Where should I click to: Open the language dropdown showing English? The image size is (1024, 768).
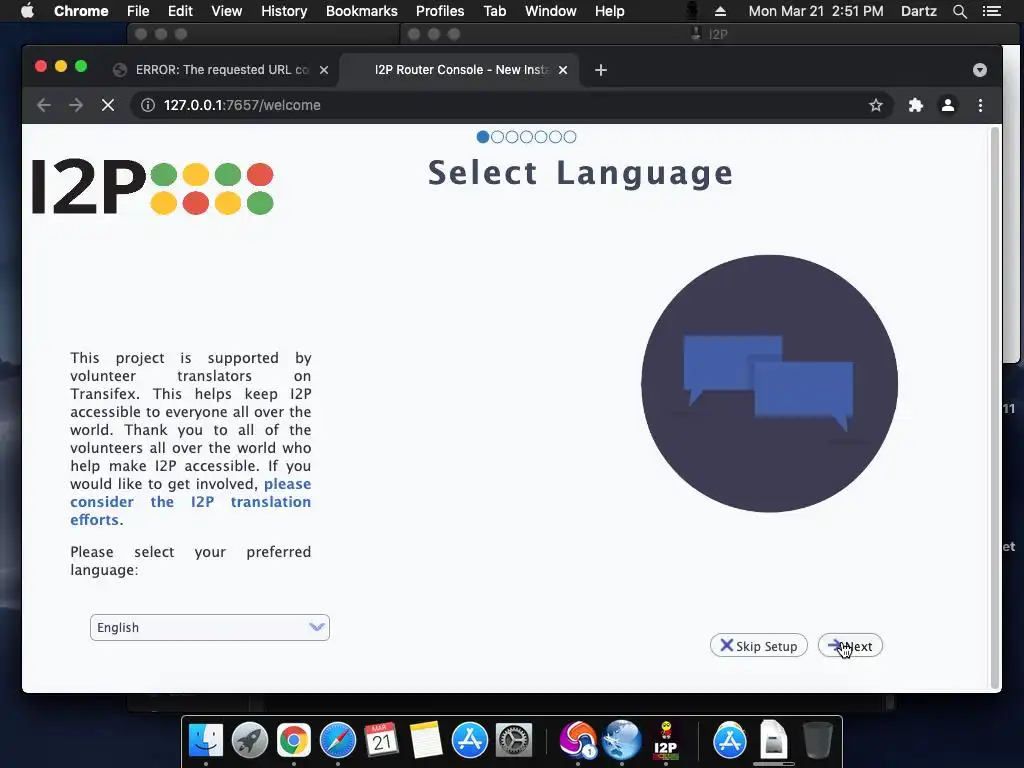pyautogui.click(x=210, y=628)
